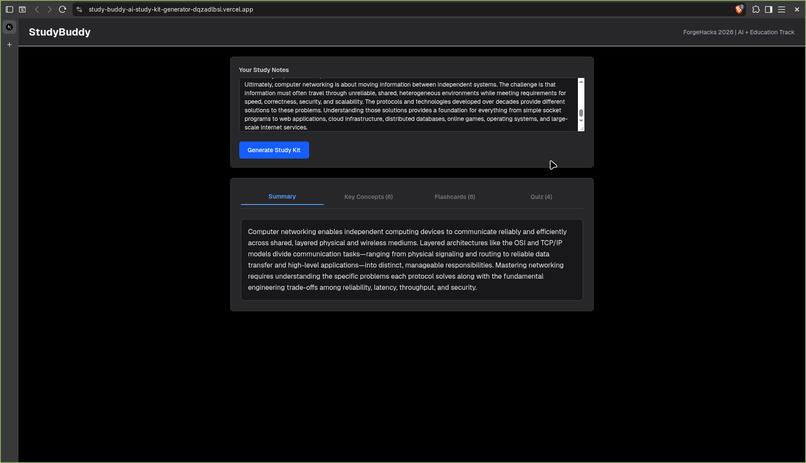Close the browser window with X
Image resolution: width=806 pixels, height=463 pixels.
pos(797,9)
